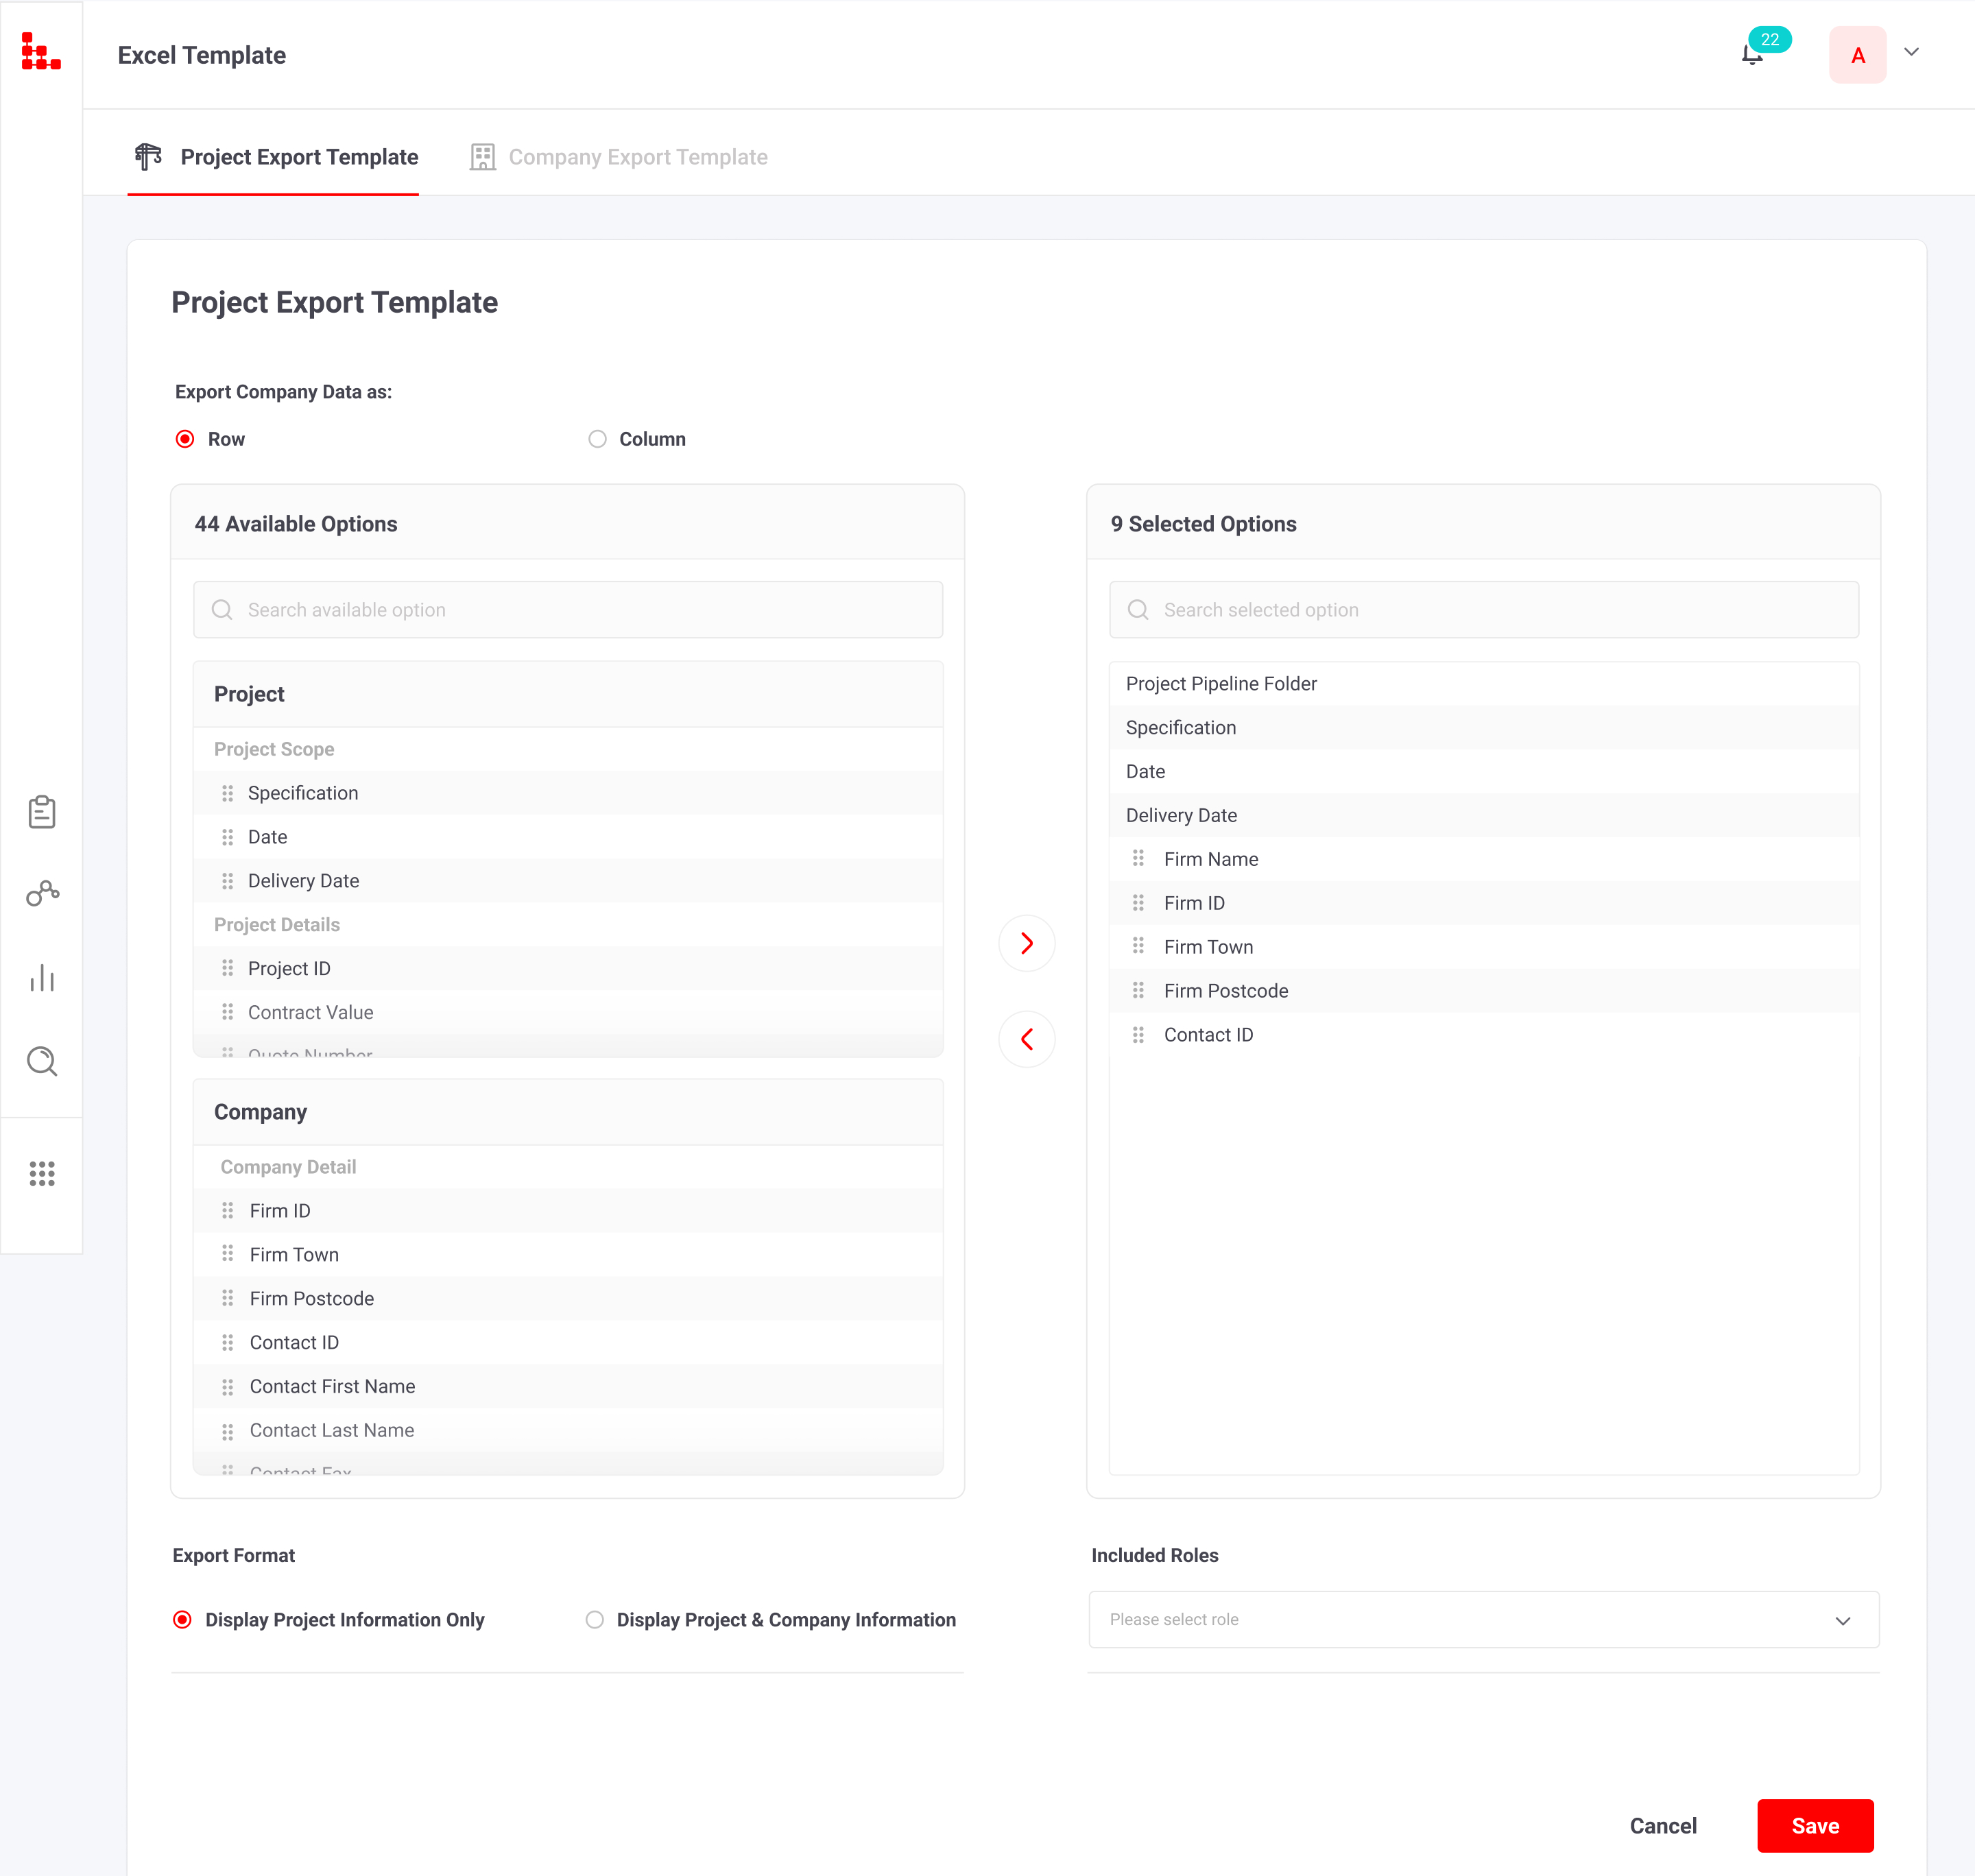Viewport: 1975px width, 1876px height.
Task: Click the notification bell icon
Action: (1751, 55)
